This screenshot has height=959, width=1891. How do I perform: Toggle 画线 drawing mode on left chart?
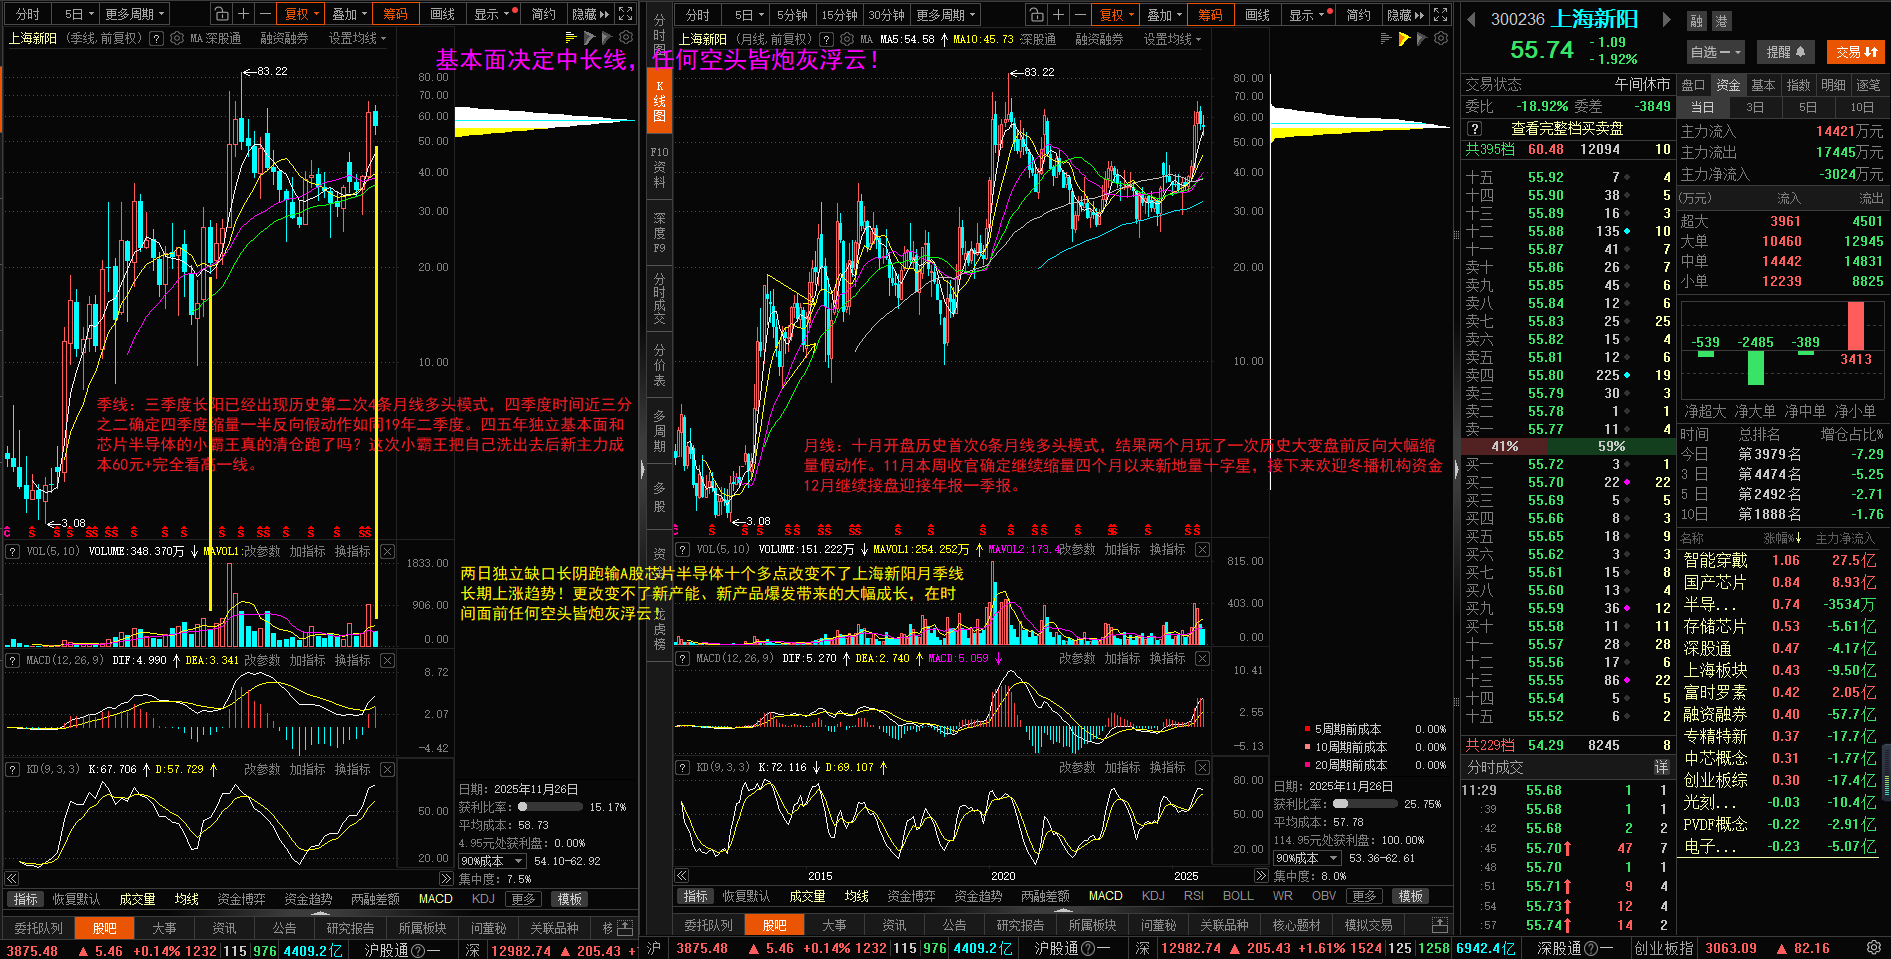[x=443, y=14]
